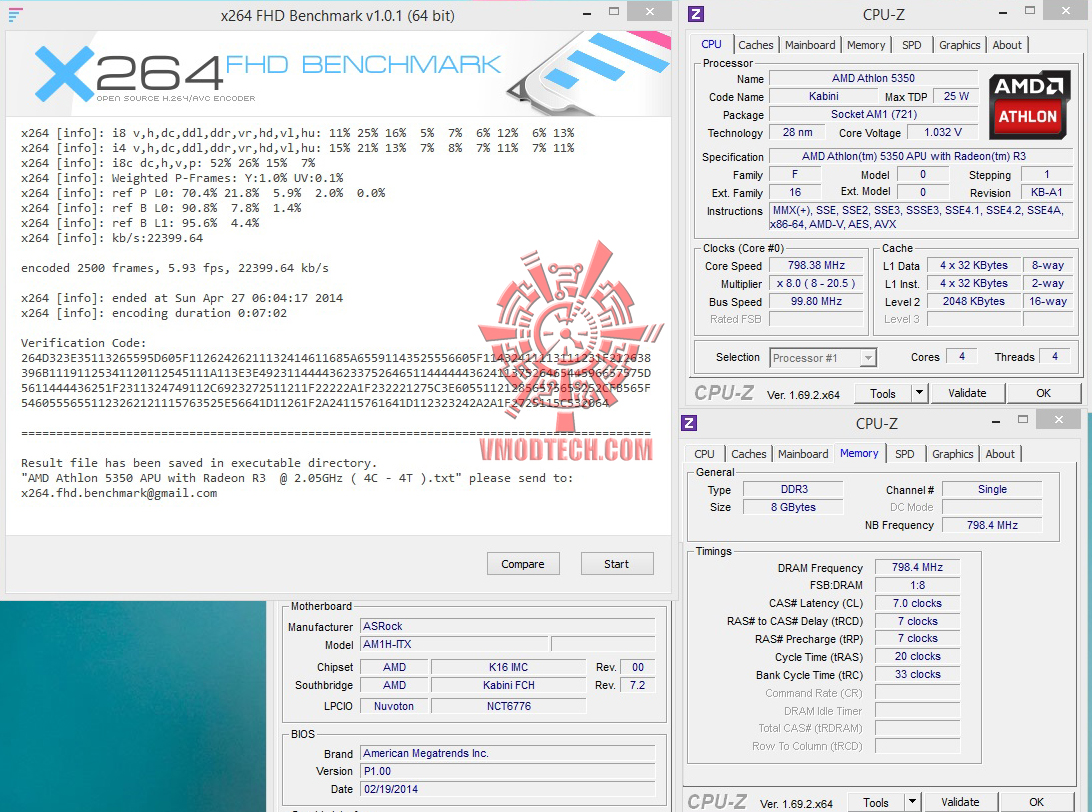Viewport: 1092px width, 812px height.
Task: Click the encoded 2500 frames result line
Action: (175, 268)
